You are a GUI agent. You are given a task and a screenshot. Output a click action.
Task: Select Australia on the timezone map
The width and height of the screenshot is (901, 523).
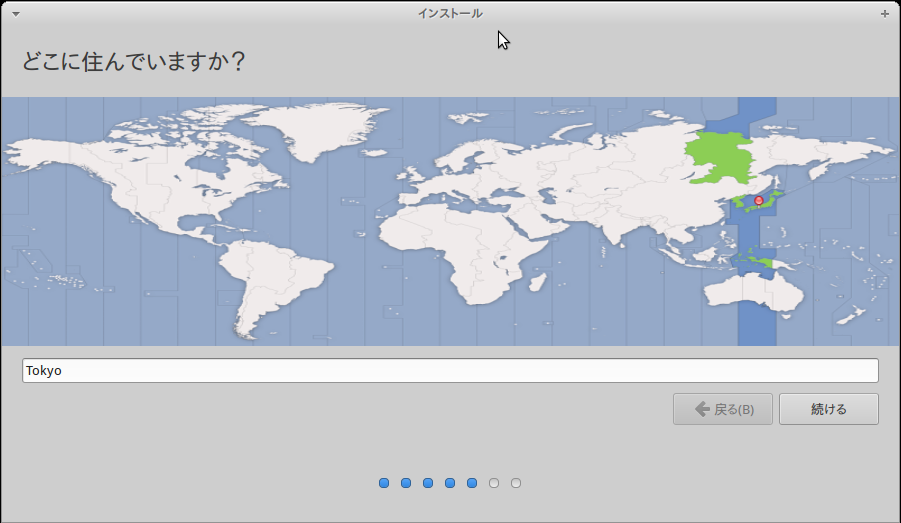(754, 293)
